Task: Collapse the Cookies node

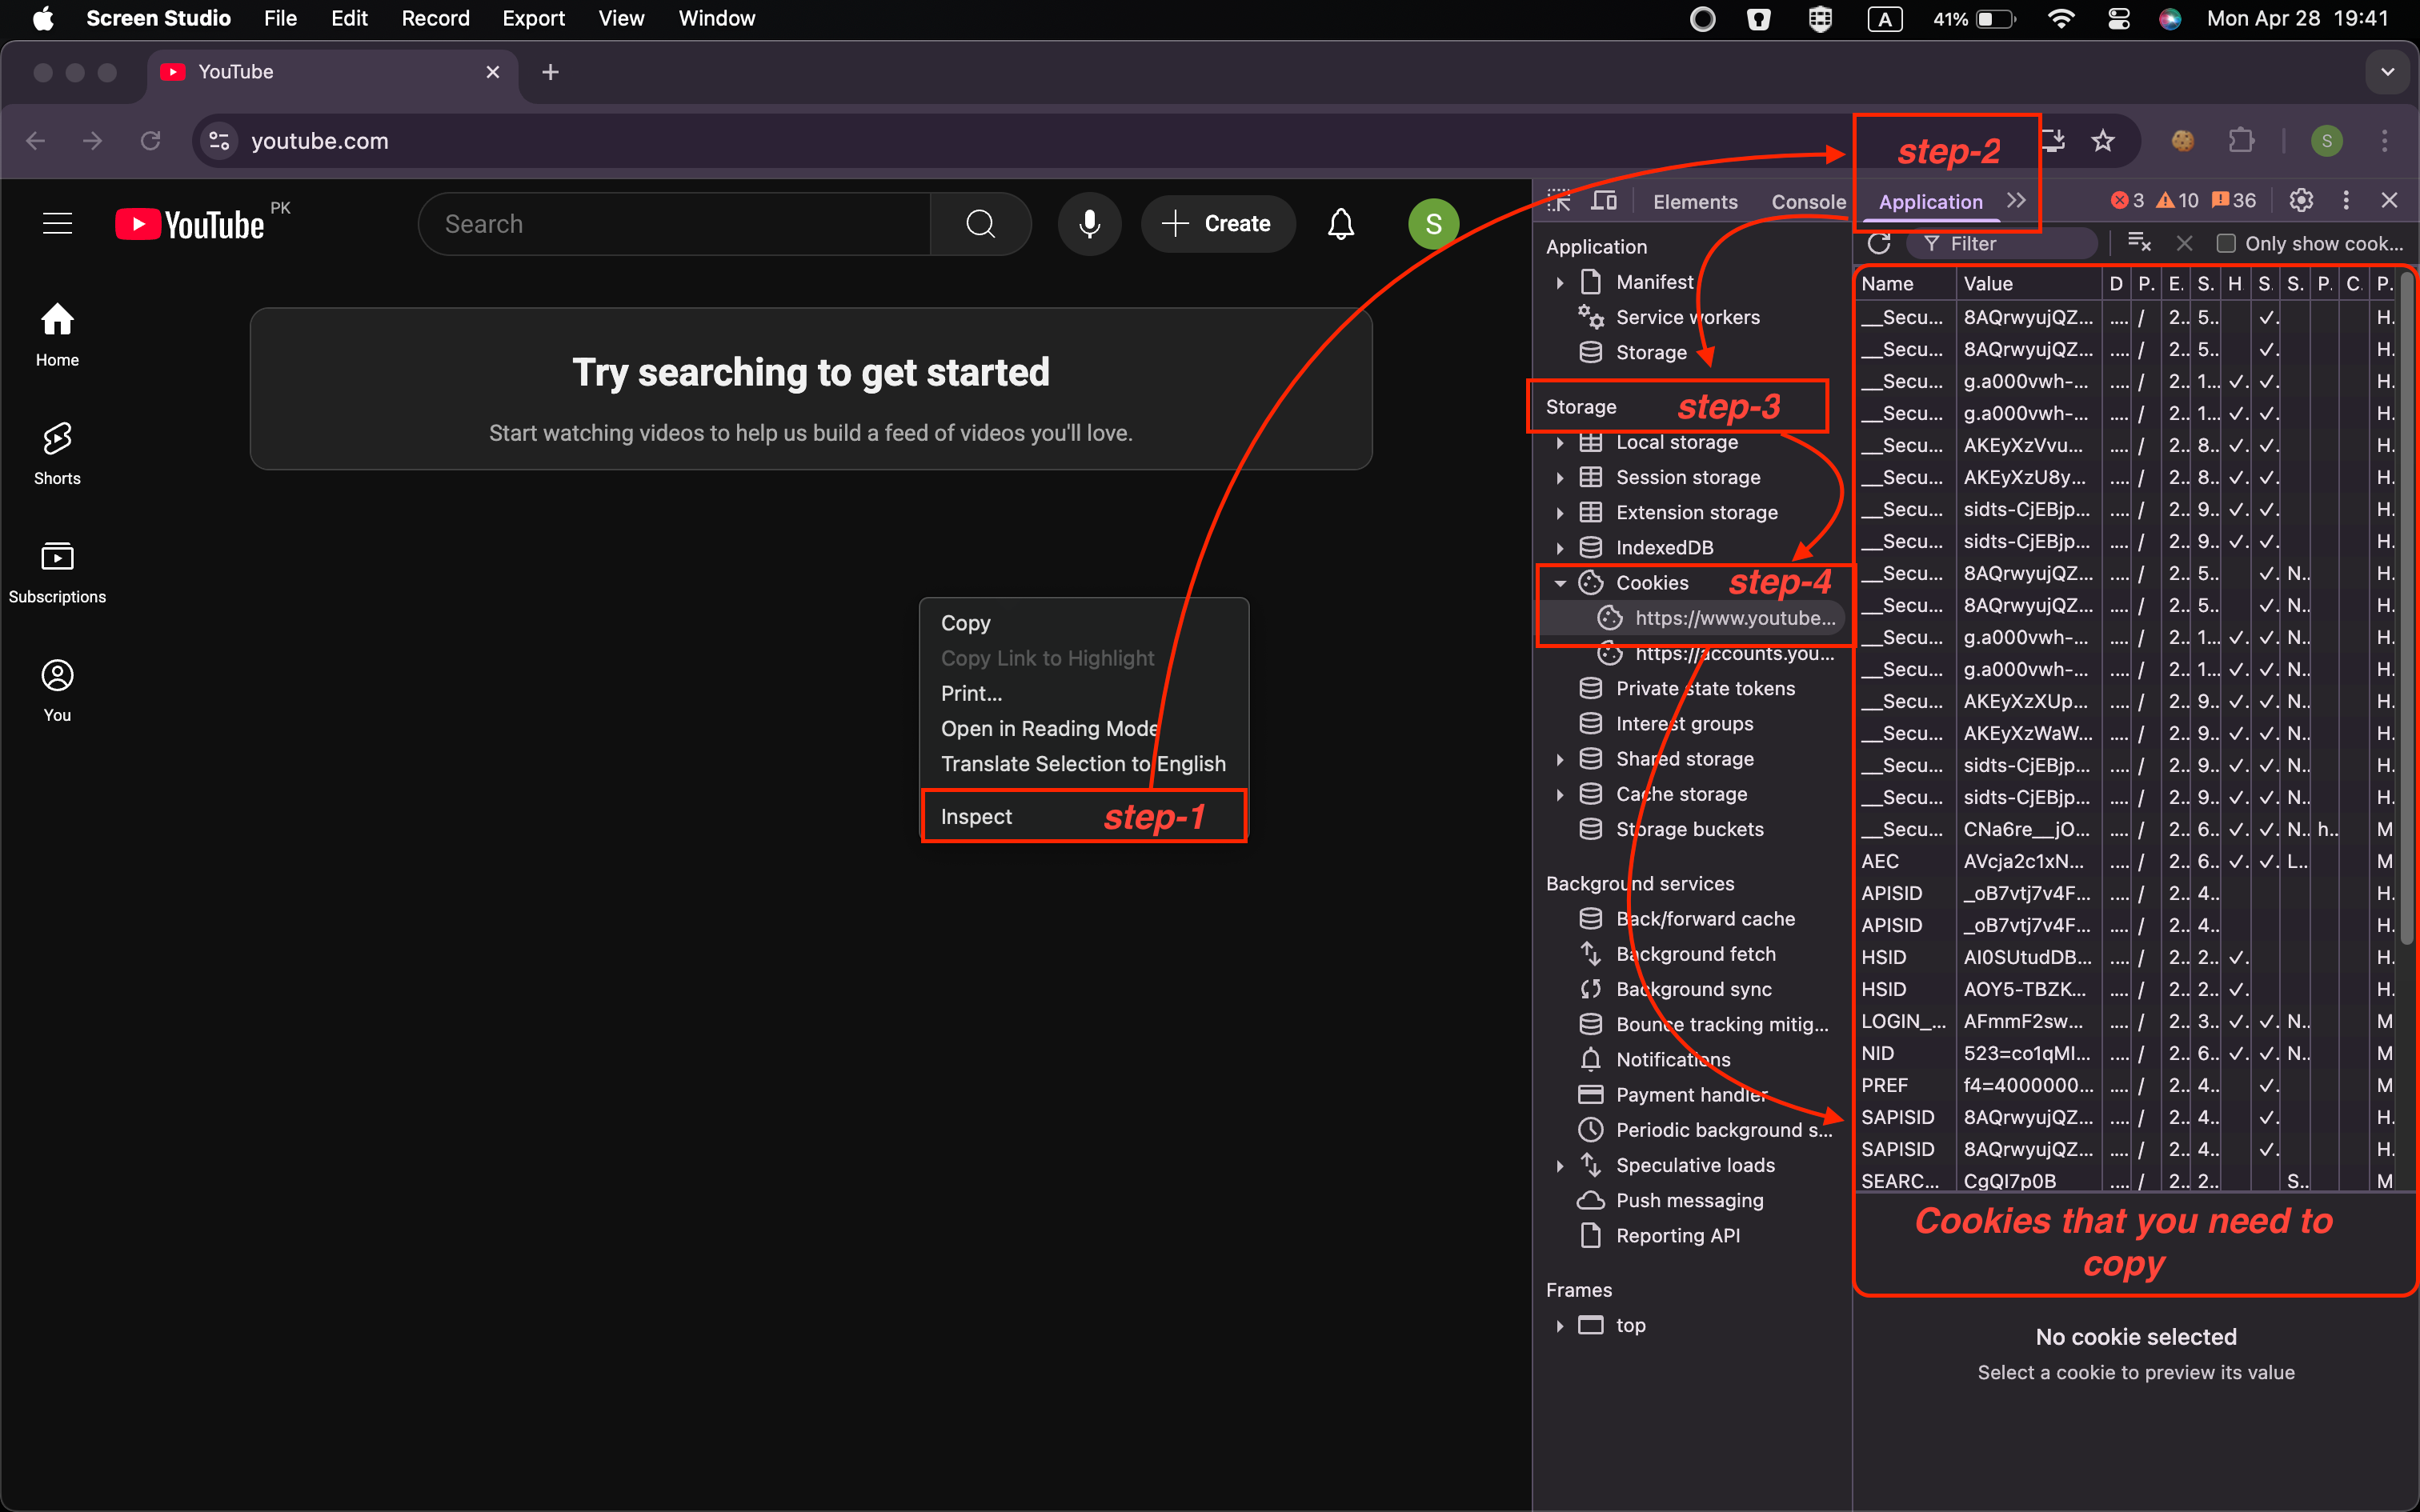Action: pyautogui.click(x=1560, y=583)
